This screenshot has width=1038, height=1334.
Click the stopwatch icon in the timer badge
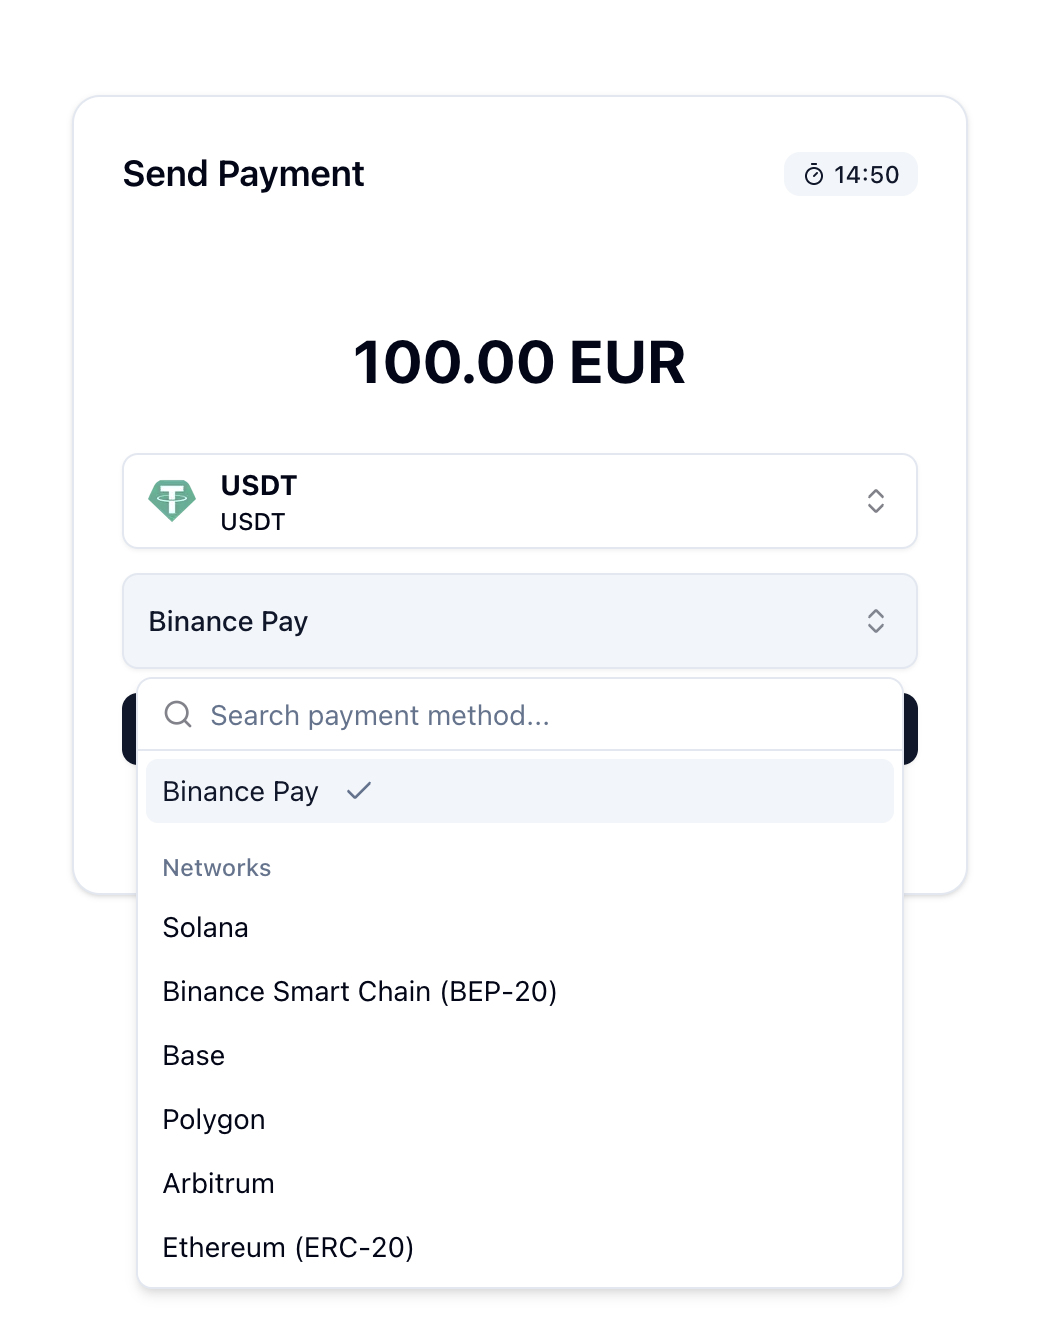(814, 175)
